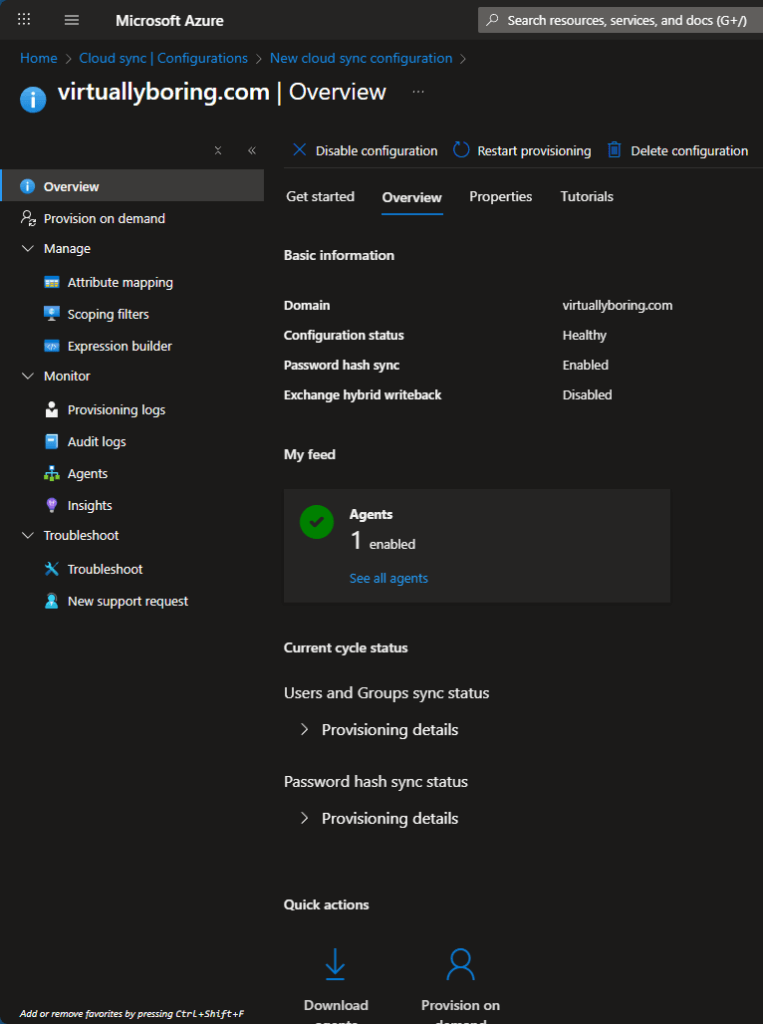
Task: Click Disable configuration button
Action: tap(365, 151)
